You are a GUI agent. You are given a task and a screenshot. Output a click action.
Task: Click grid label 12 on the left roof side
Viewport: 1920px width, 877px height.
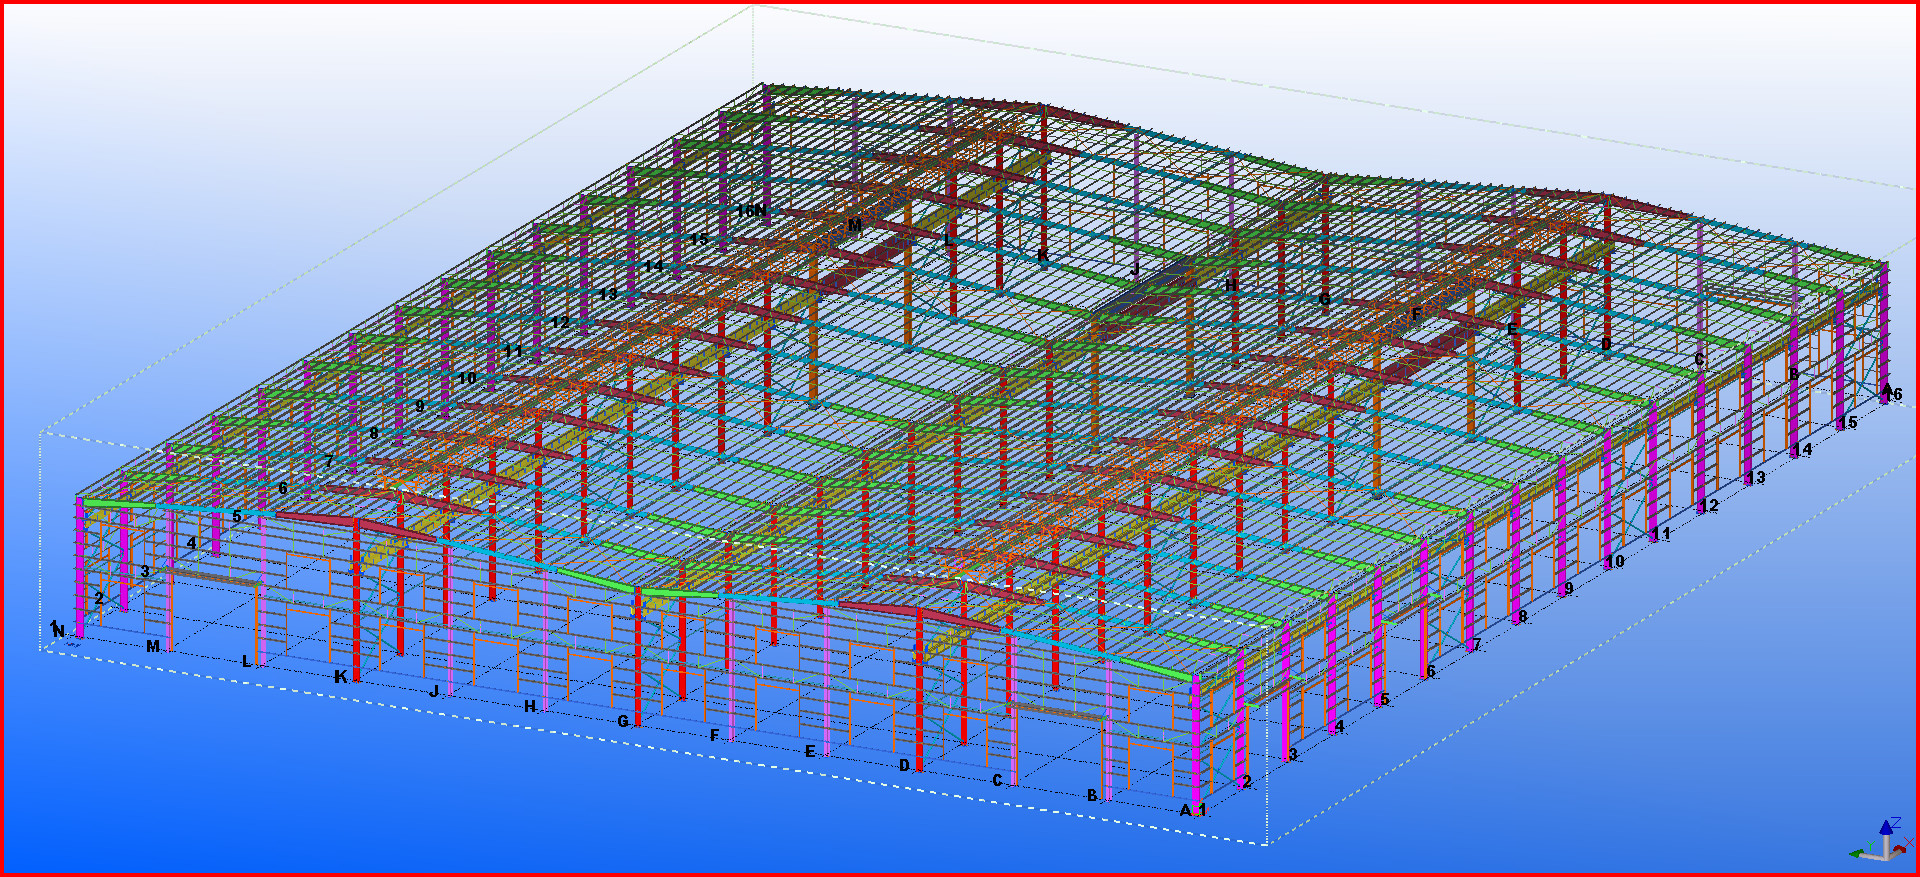click(560, 323)
